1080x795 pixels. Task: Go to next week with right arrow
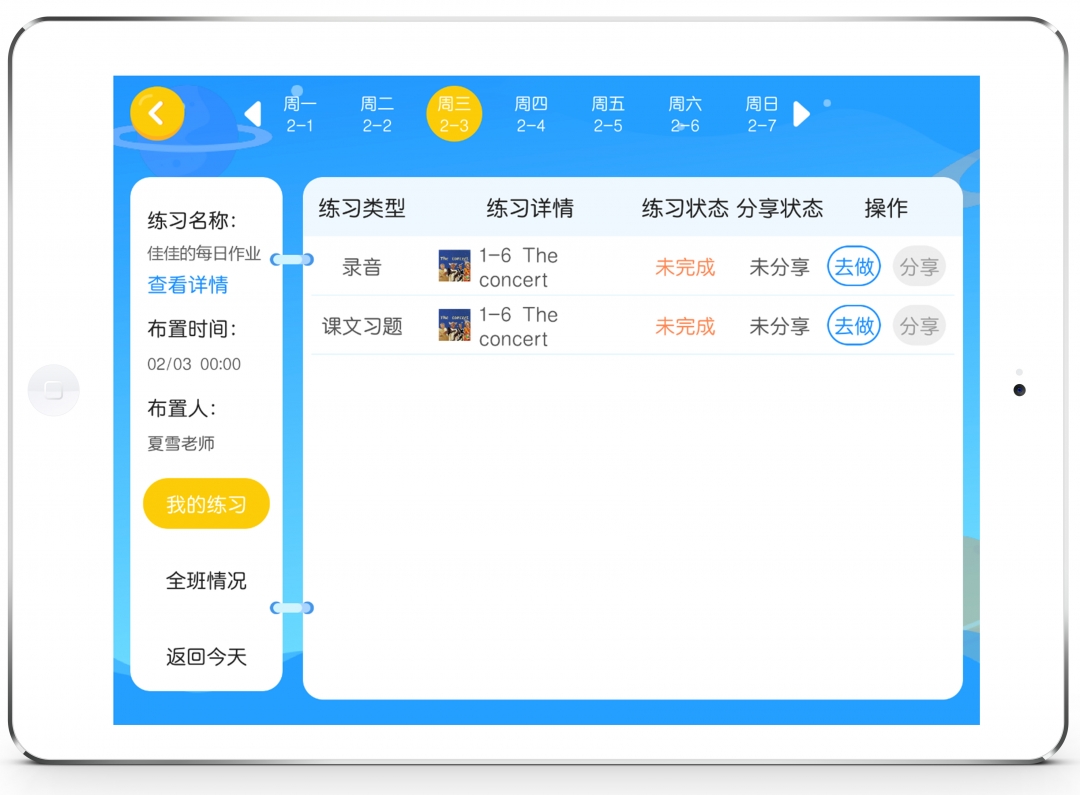[801, 114]
